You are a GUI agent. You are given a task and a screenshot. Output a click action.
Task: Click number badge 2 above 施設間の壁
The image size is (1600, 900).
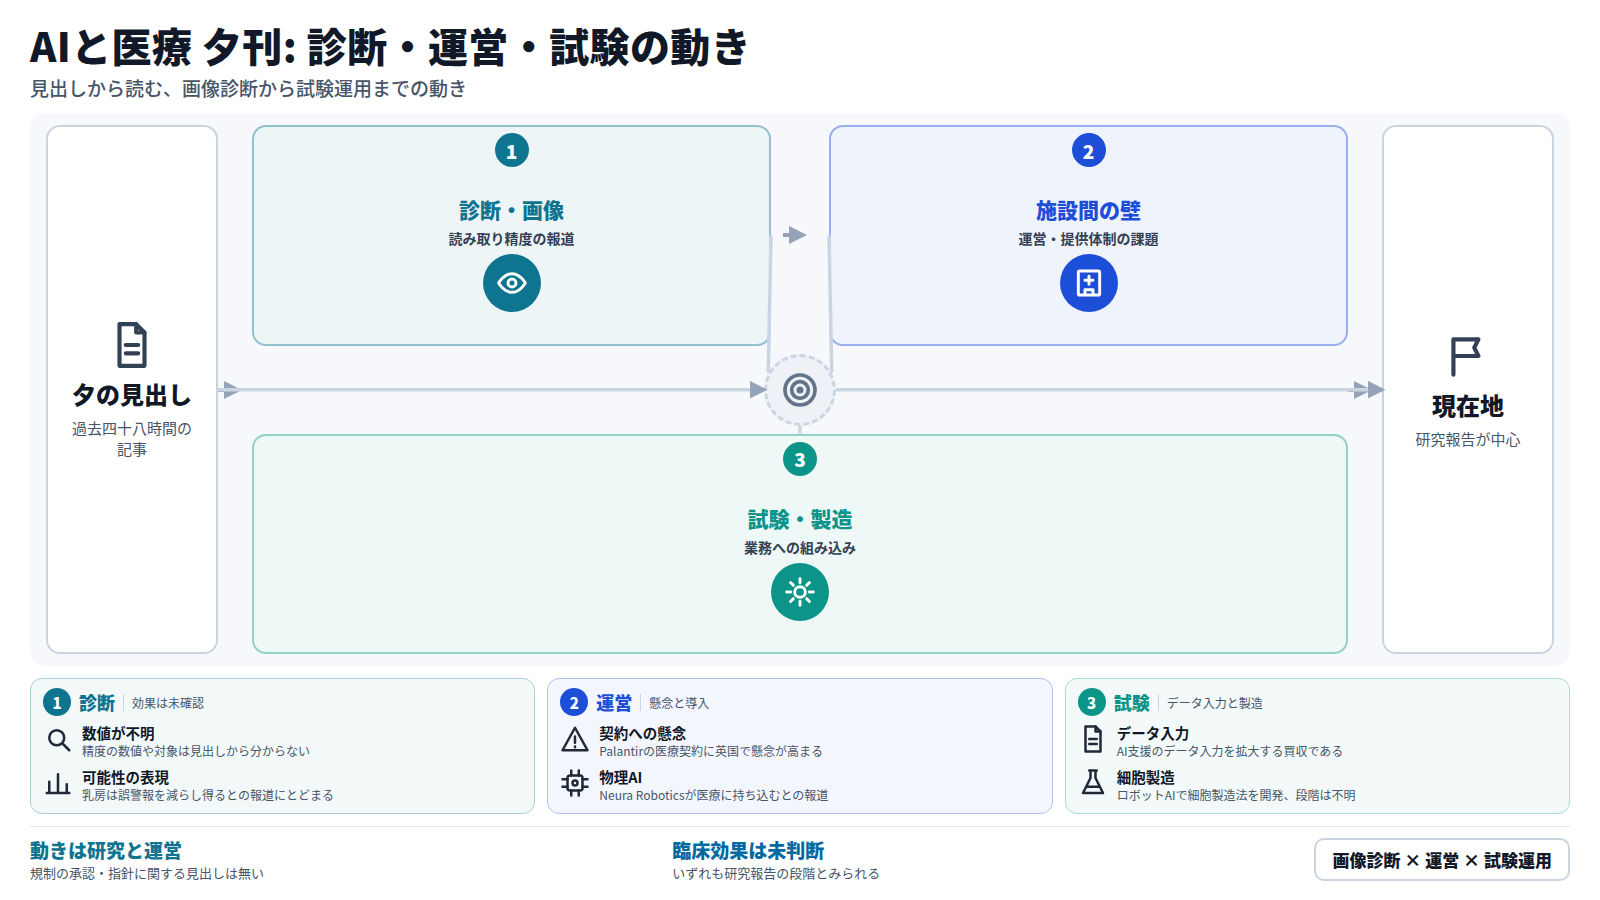click(x=1089, y=151)
